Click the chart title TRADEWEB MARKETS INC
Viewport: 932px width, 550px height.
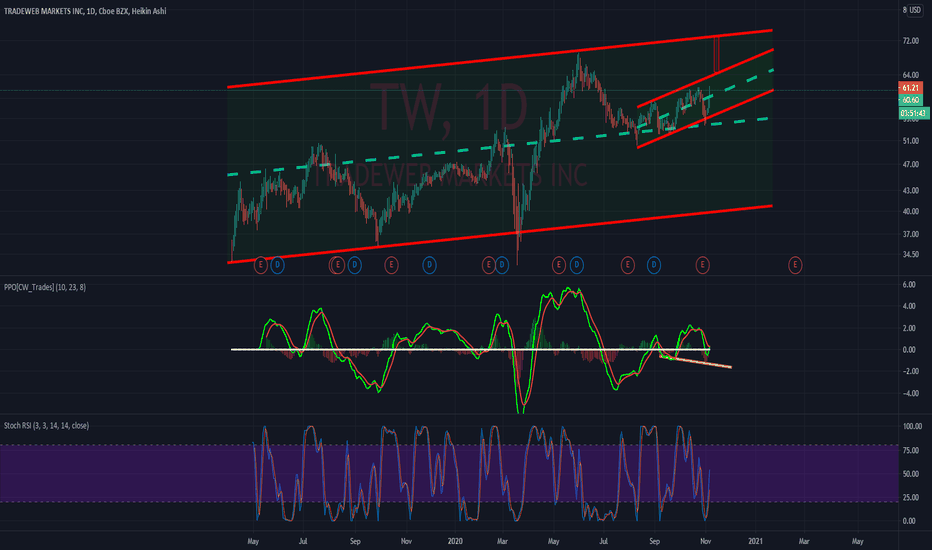point(43,11)
